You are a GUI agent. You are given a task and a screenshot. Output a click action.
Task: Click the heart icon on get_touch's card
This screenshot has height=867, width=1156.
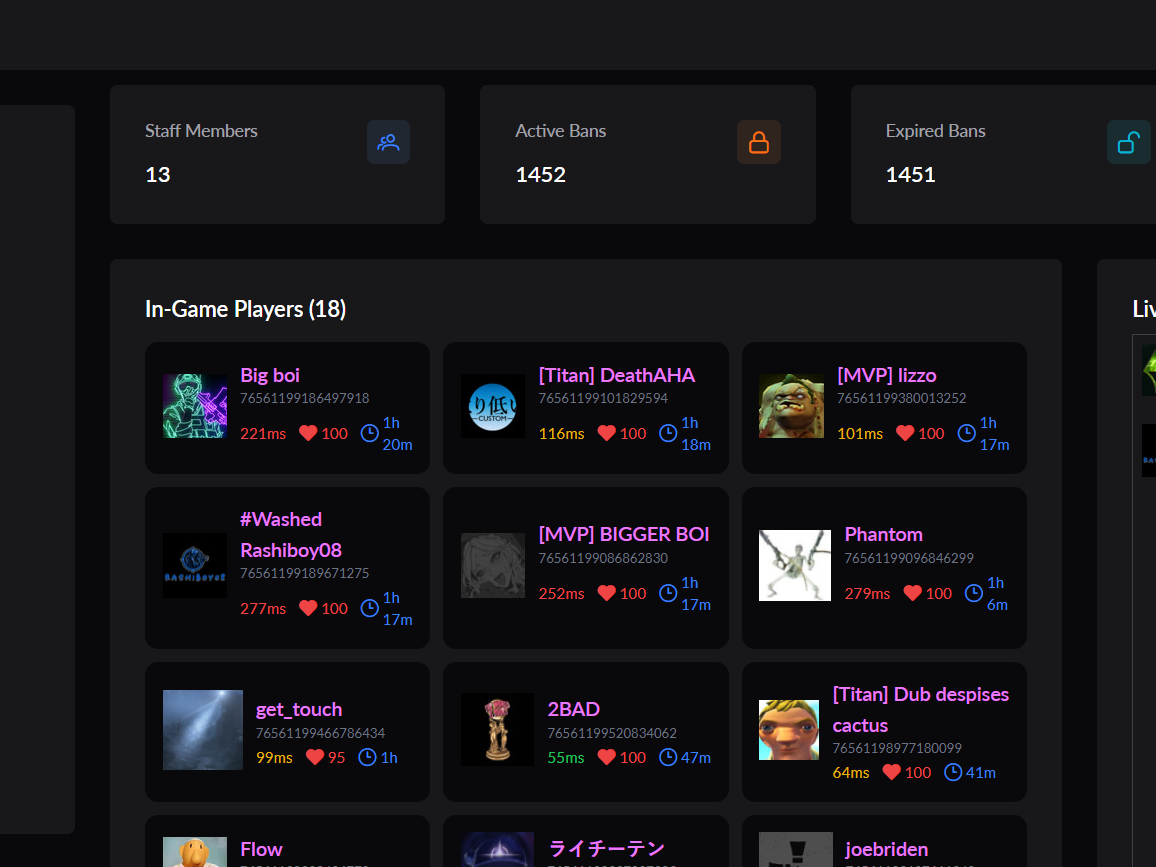point(315,757)
